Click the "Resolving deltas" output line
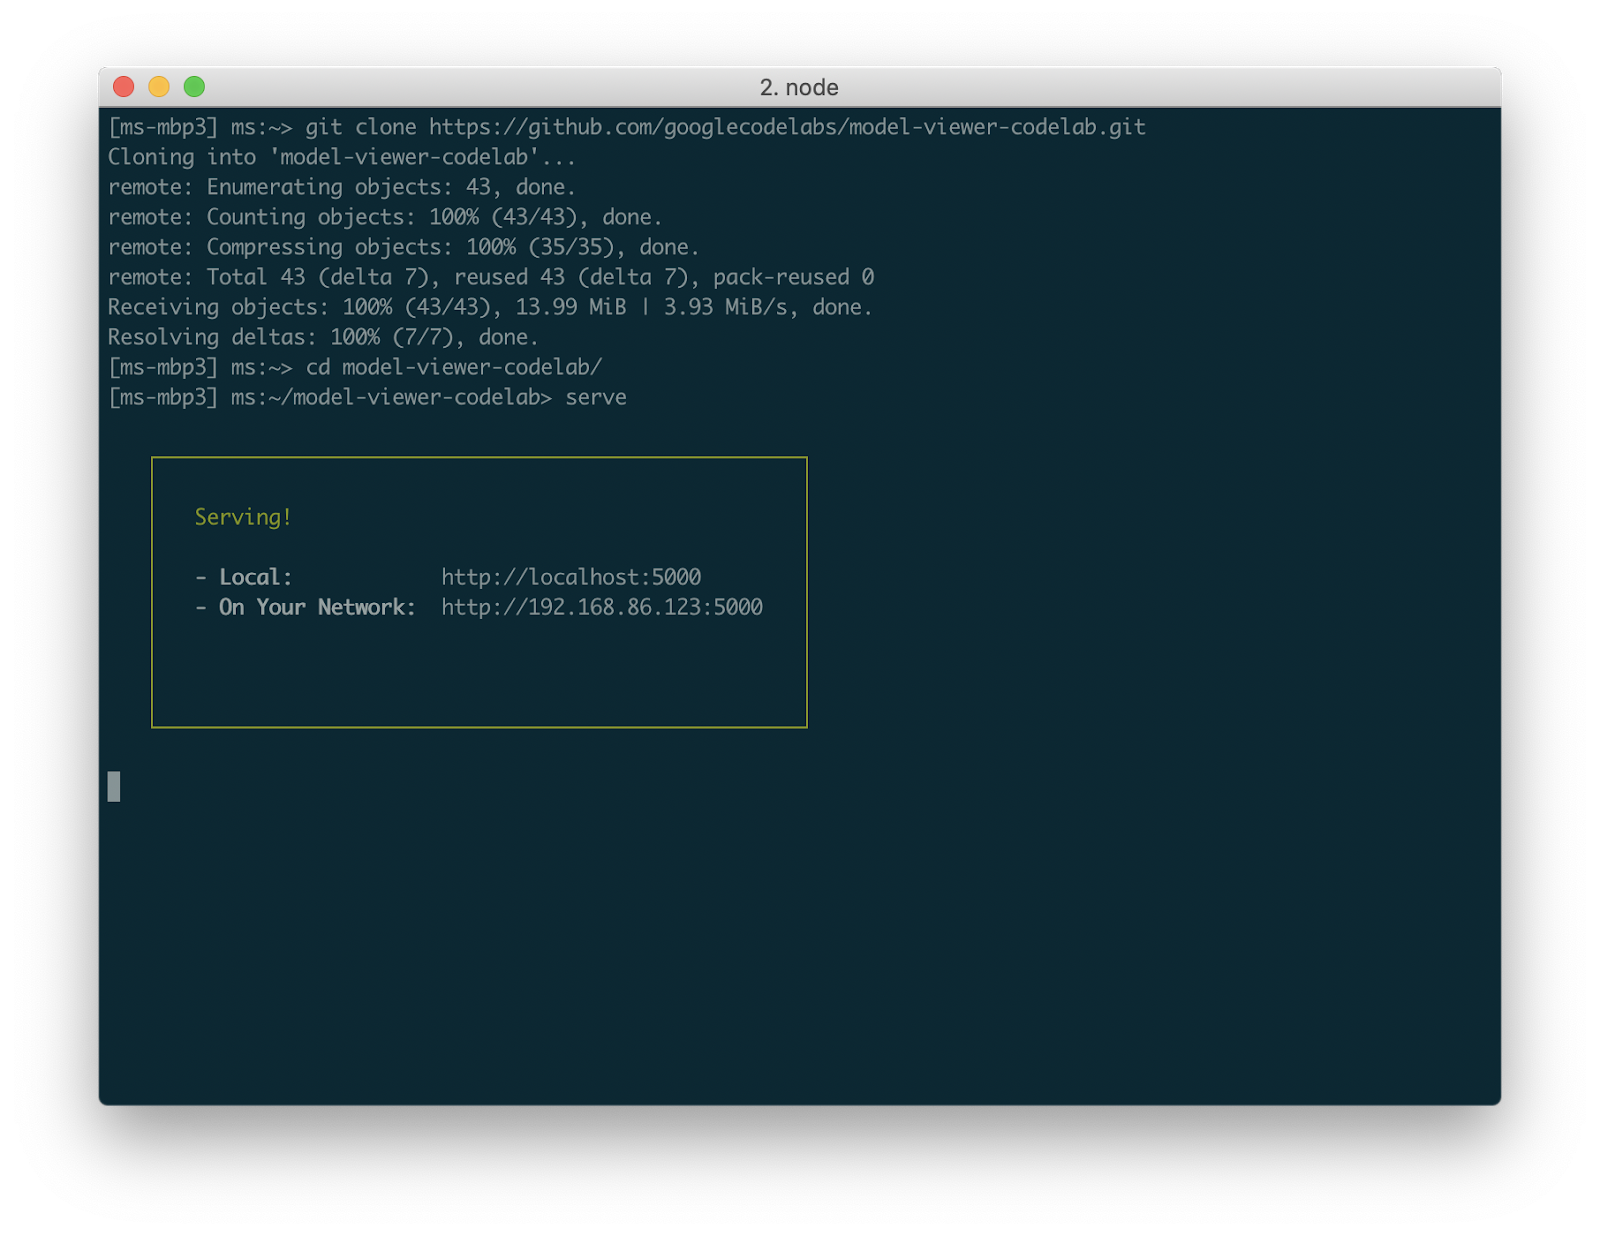Screen dimensions: 1600x1236 322,337
